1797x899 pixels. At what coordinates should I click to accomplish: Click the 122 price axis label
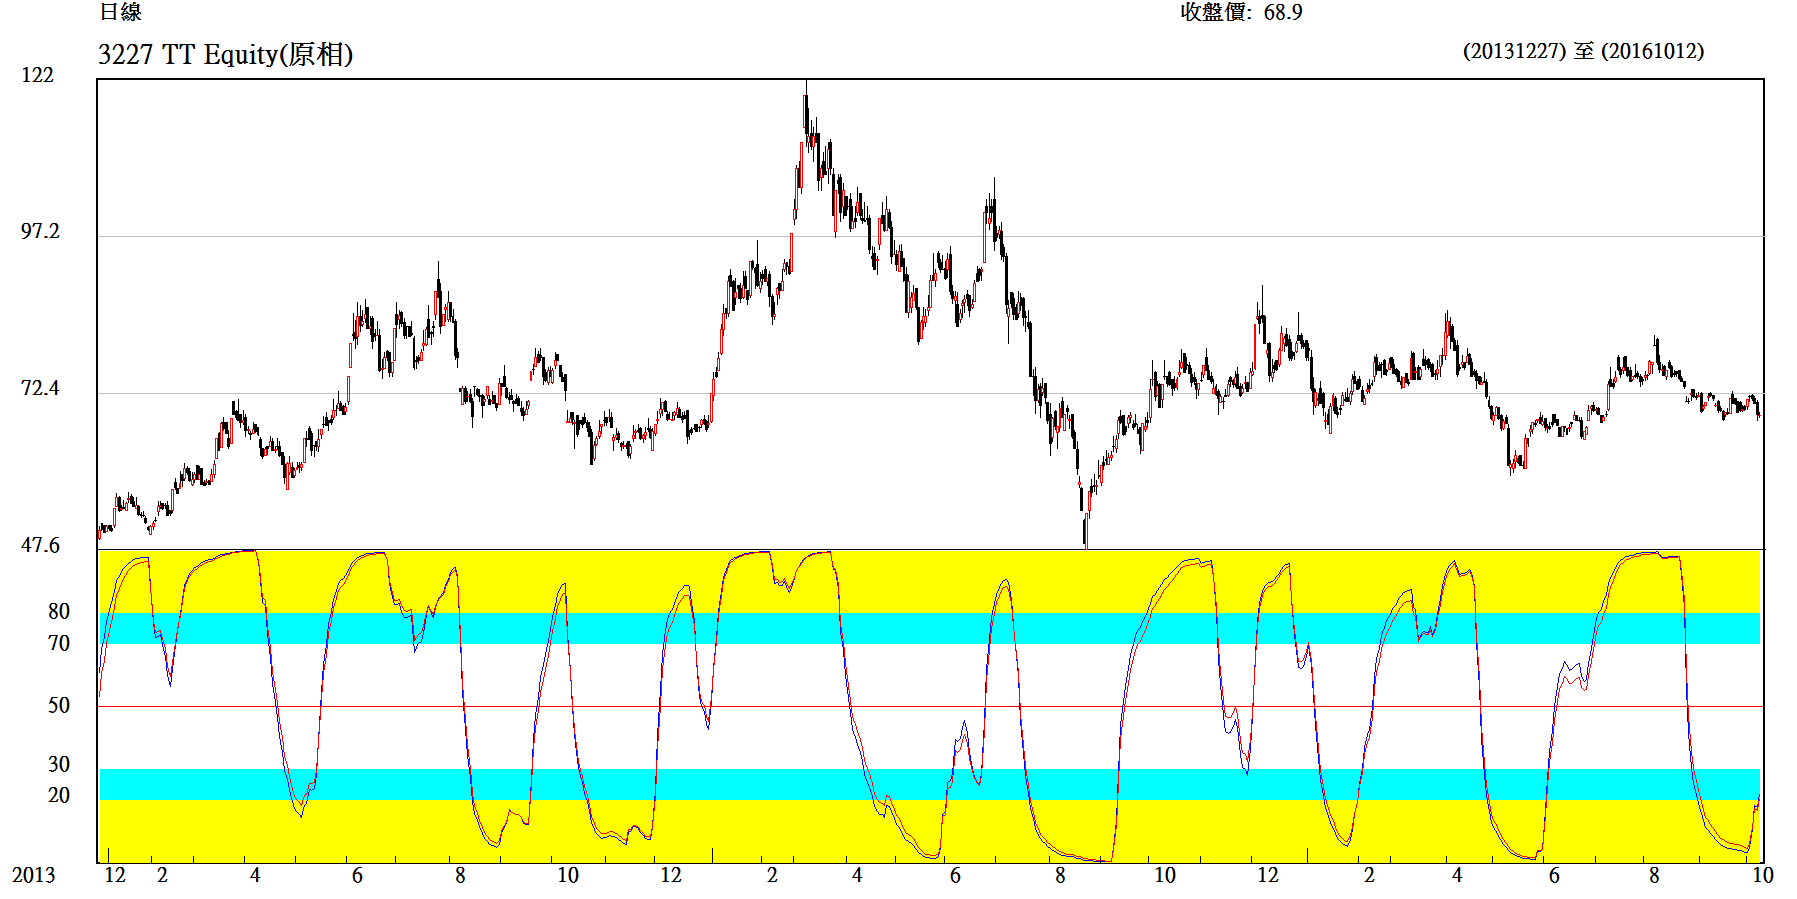tap(38, 75)
